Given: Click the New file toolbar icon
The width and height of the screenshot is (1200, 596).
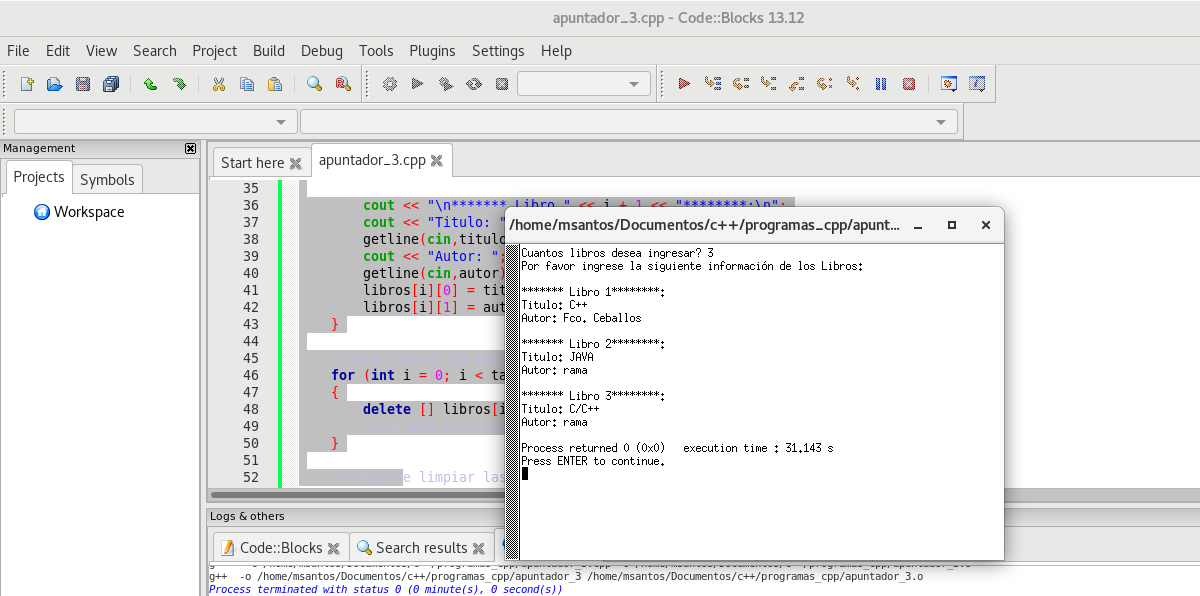Looking at the screenshot, I should pyautogui.click(x=27, y=84).
